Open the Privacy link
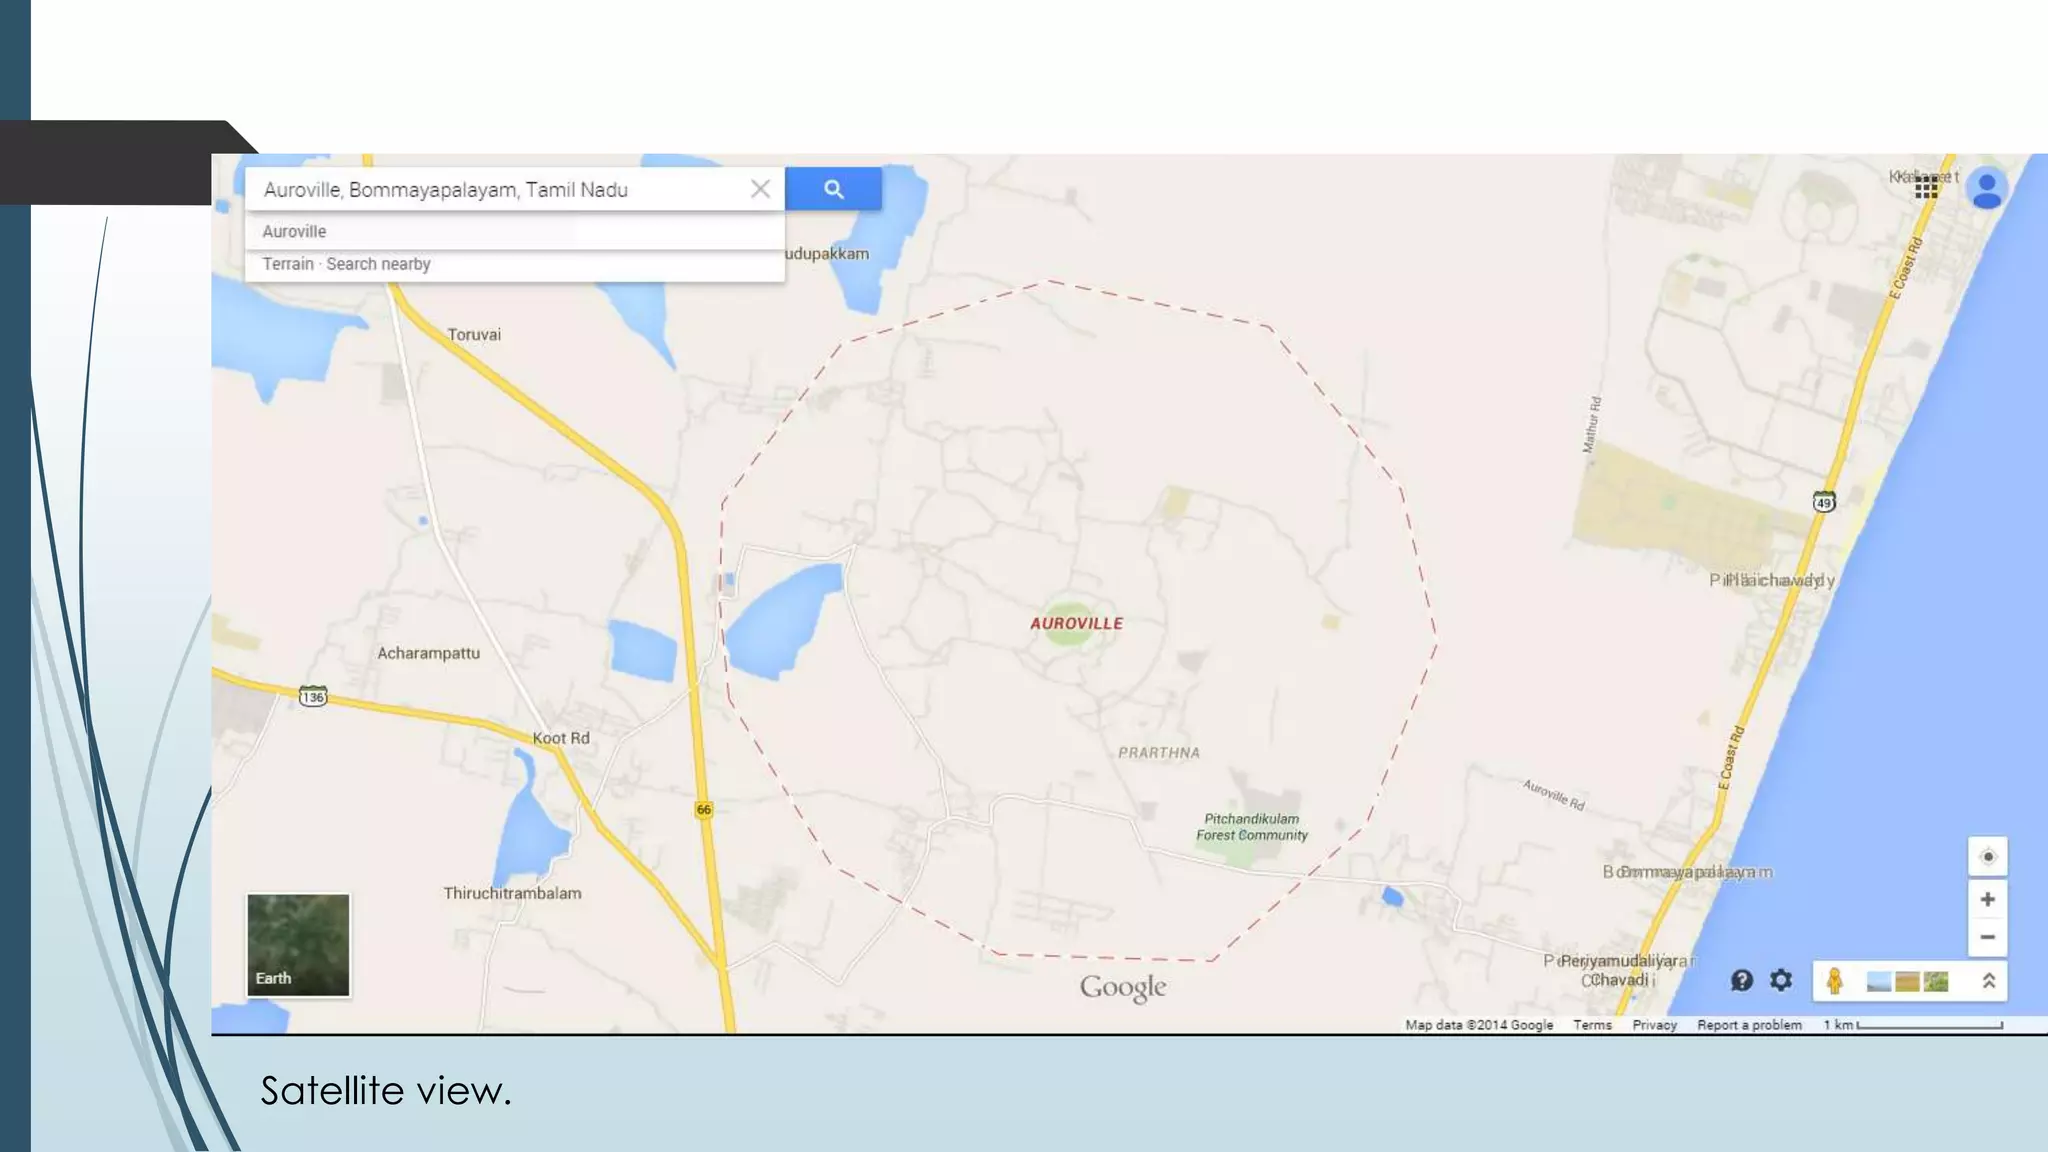The image size is (2048, 1152). pyautogui.click(x=1654, y=1025)
